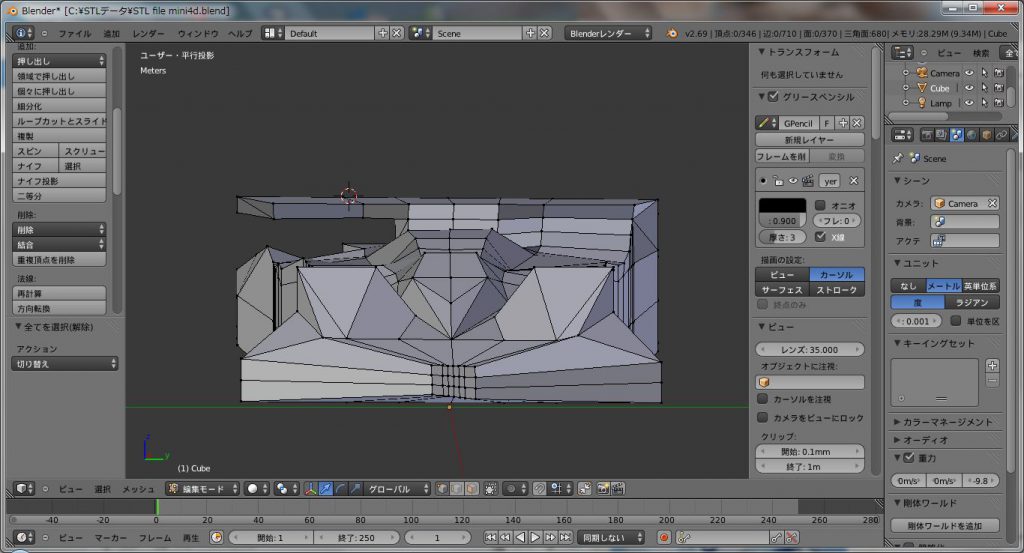This screenshot has width=1024, height=553.
Task: Enable separate units checkbox
Action: 955,321
